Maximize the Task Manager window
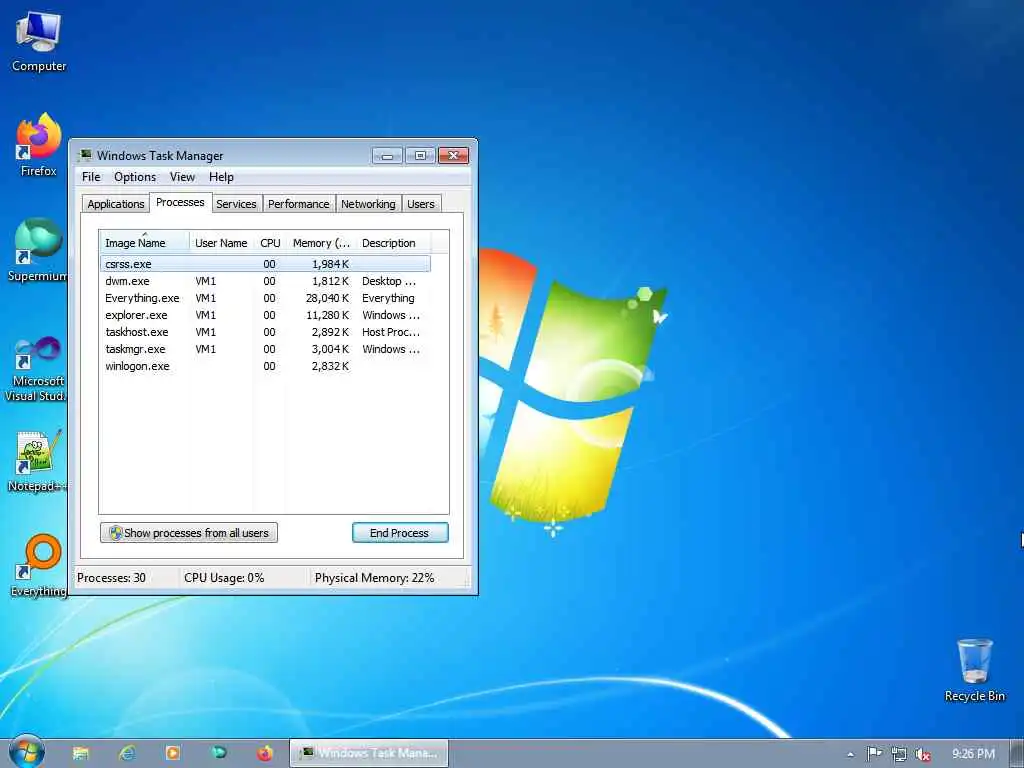Viewport: 1024px width, 768px height. coord(420,155)
